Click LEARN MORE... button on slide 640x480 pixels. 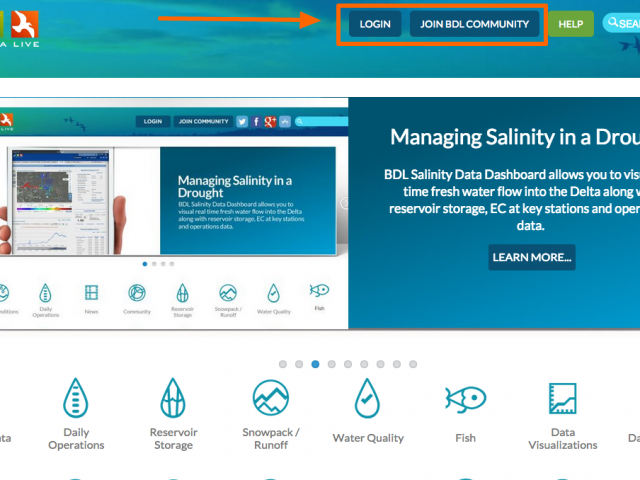tap(532, 257)
